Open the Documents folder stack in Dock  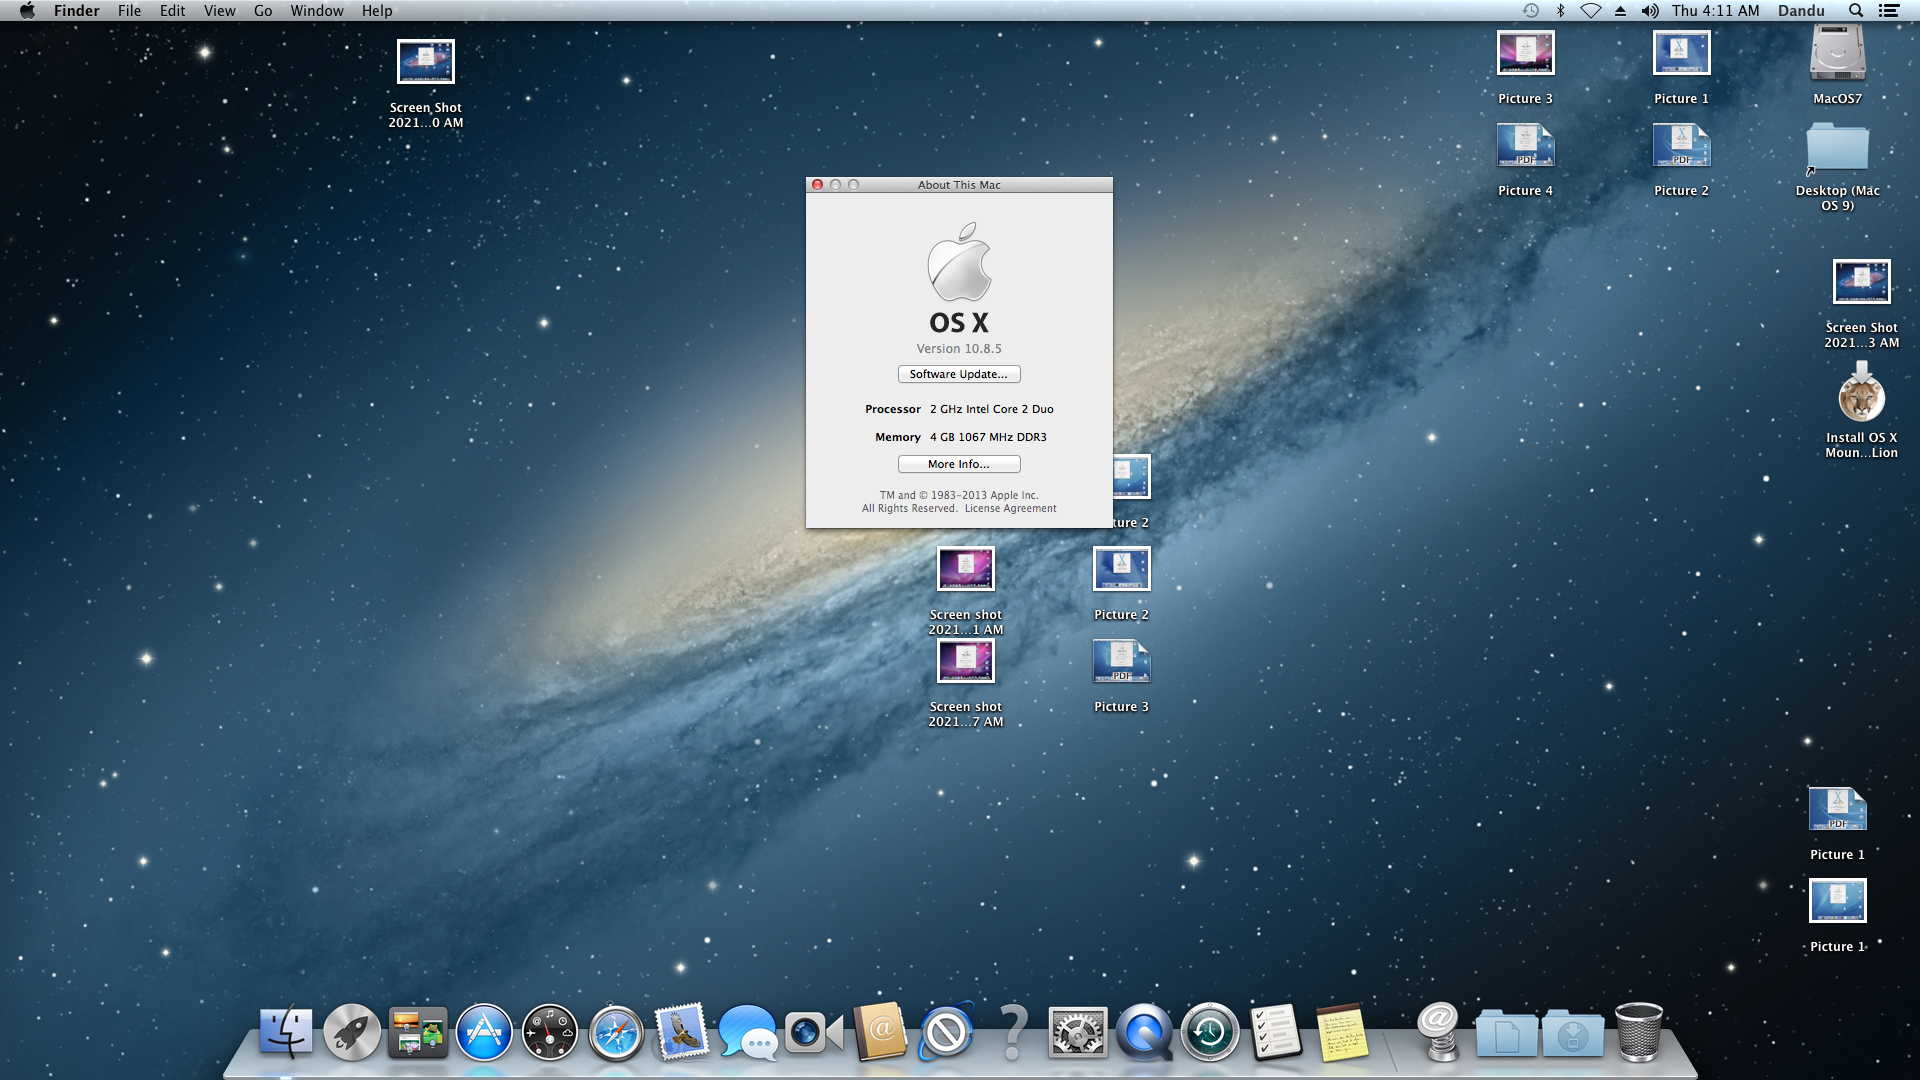click(x=1506, y=1033)
